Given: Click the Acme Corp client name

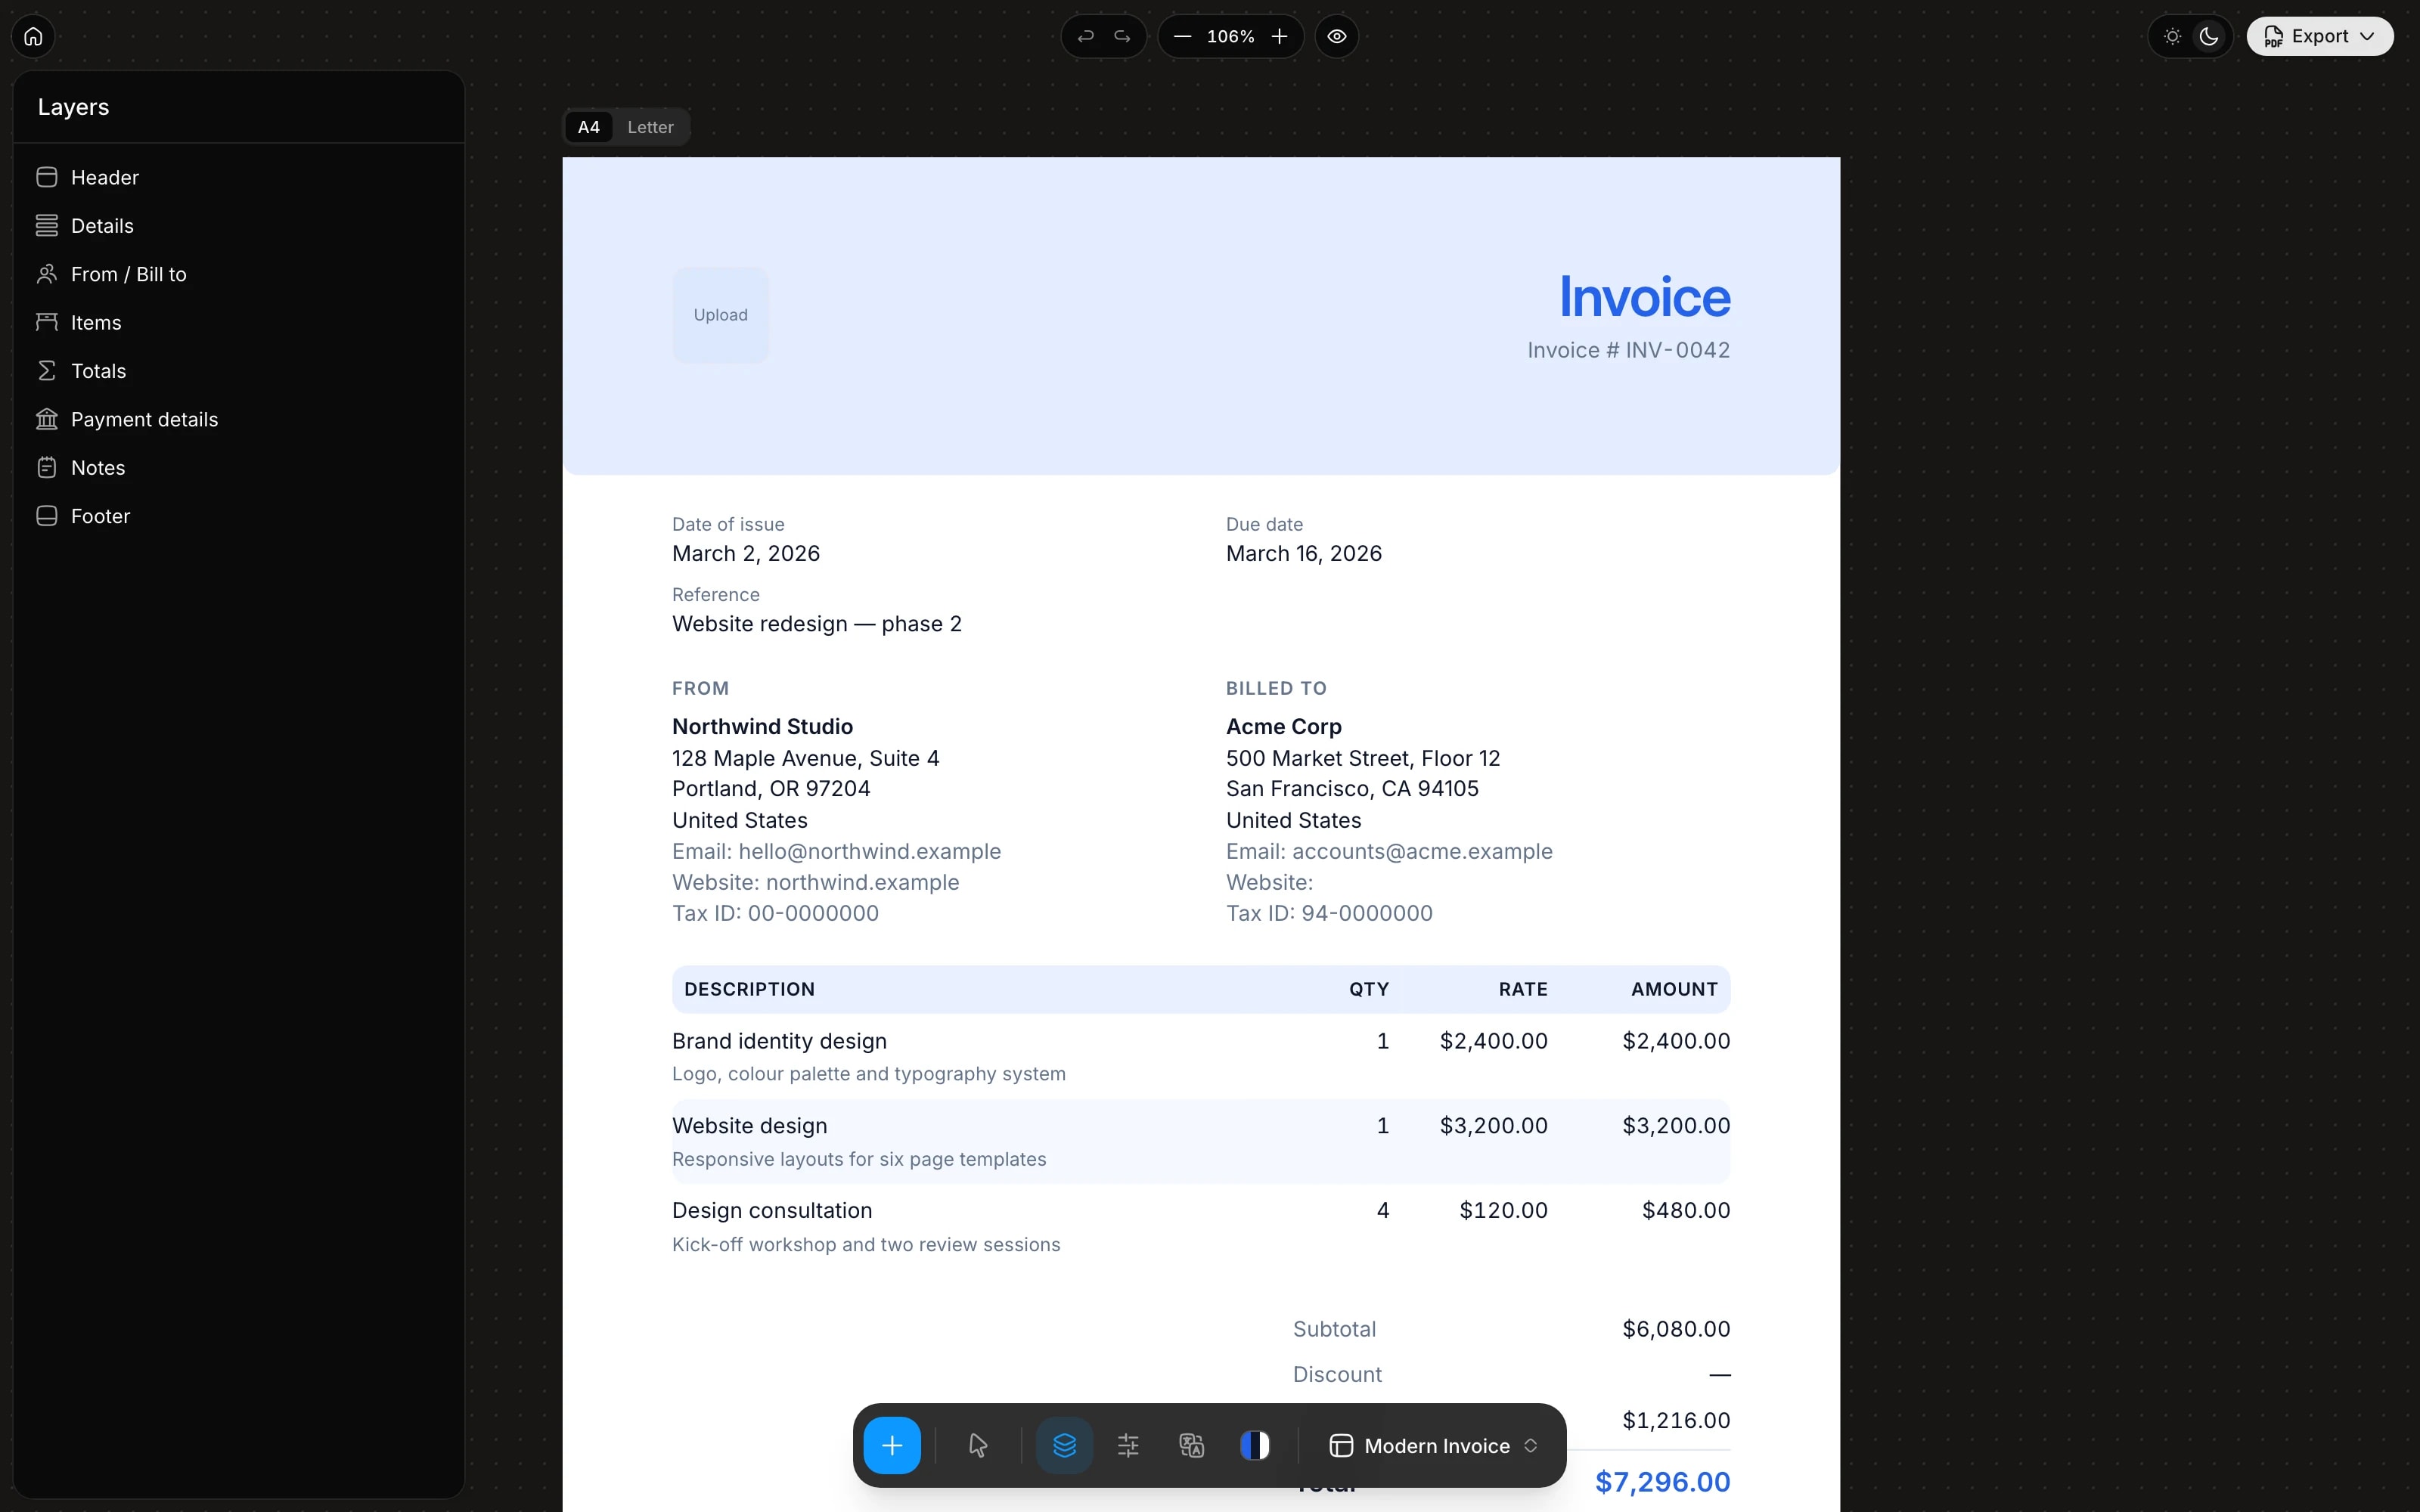Looking at the screenshot, I should [1284, 727].
